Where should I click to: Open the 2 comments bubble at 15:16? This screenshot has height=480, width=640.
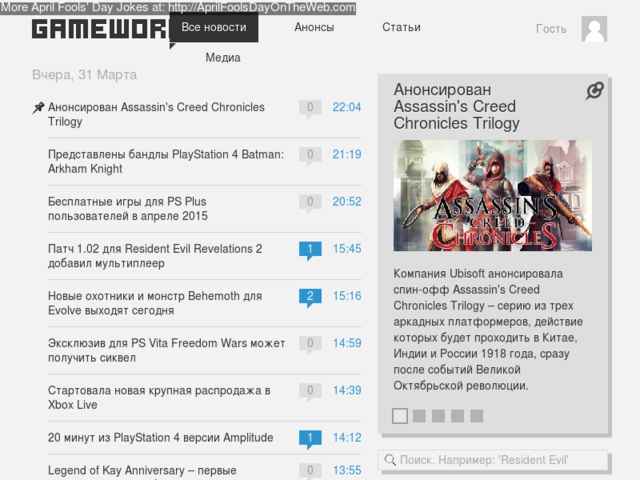pos(310,297)
